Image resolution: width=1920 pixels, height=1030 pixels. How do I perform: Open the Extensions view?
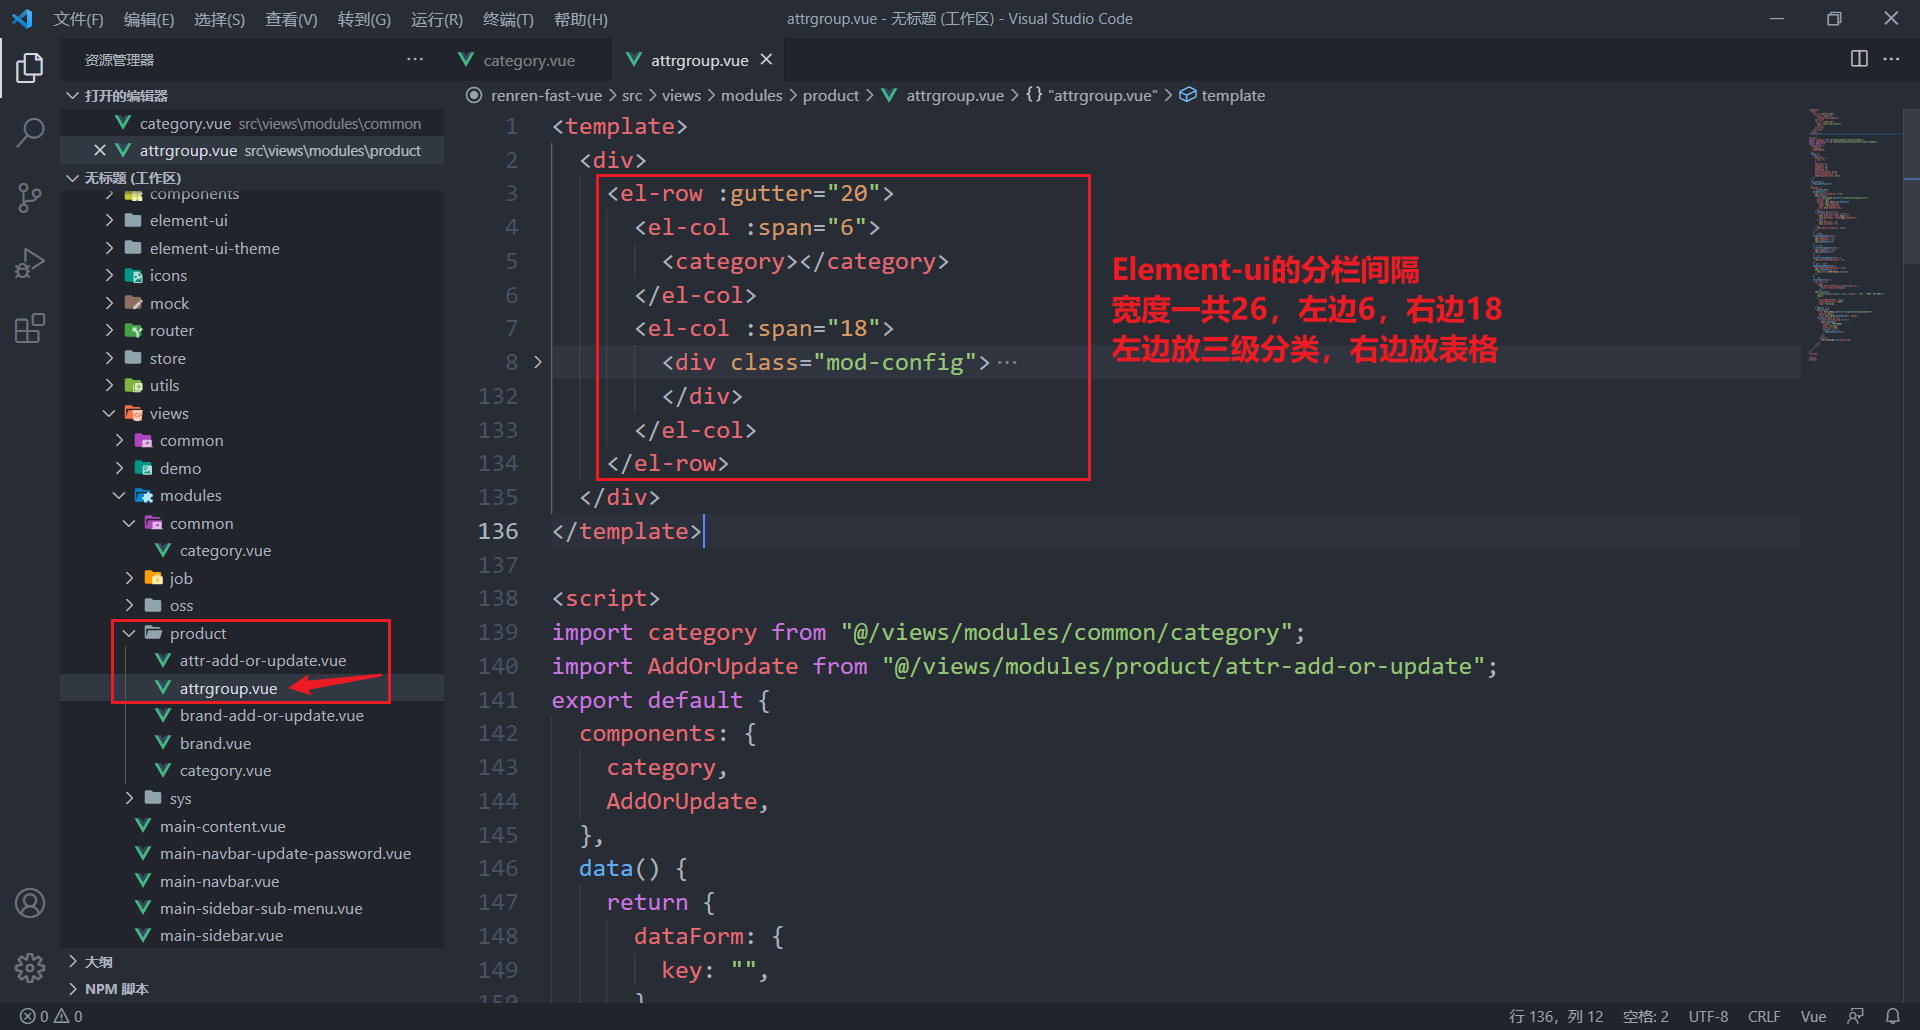click(30, 328)
